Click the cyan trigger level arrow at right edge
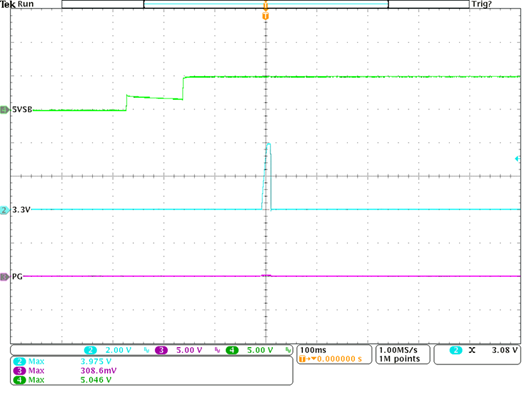 517,159
